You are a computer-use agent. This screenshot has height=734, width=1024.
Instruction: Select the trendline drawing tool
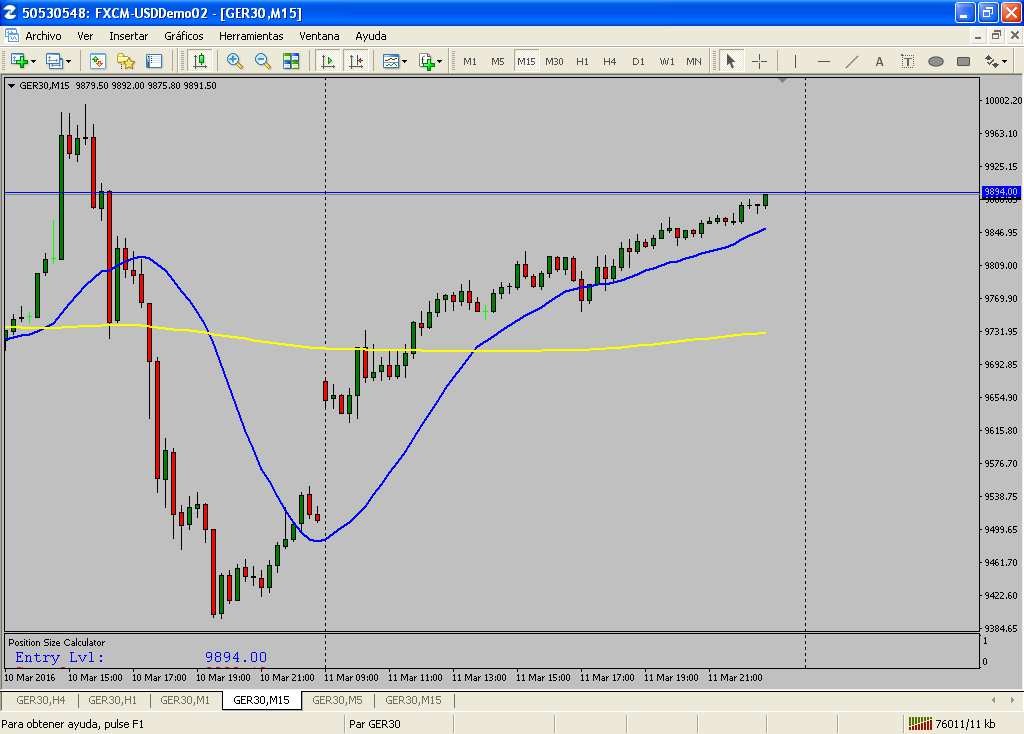[x=852, y=61]
